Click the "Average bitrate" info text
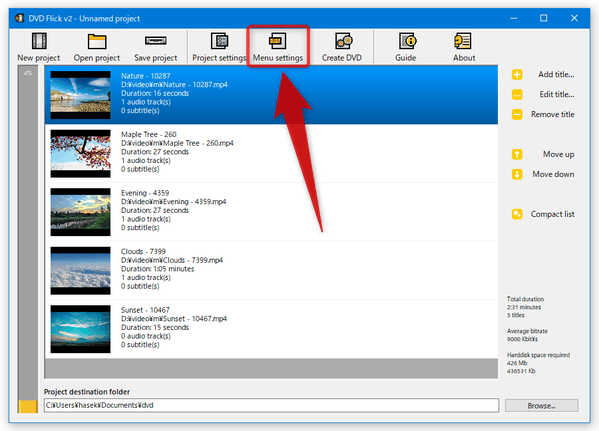The image size is (599, 431). coord(527,331)
